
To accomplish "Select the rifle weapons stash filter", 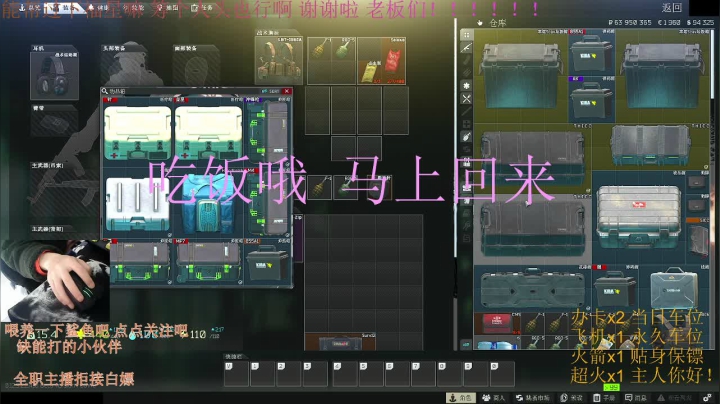I will coord(467,47).
